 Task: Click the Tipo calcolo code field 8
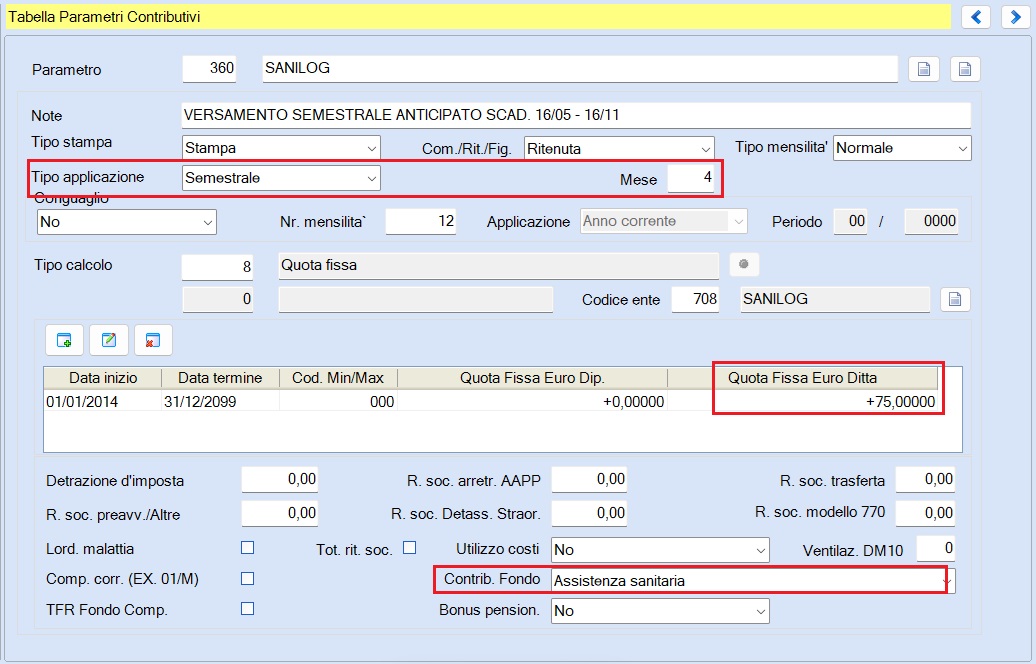[x=217, y=266]
